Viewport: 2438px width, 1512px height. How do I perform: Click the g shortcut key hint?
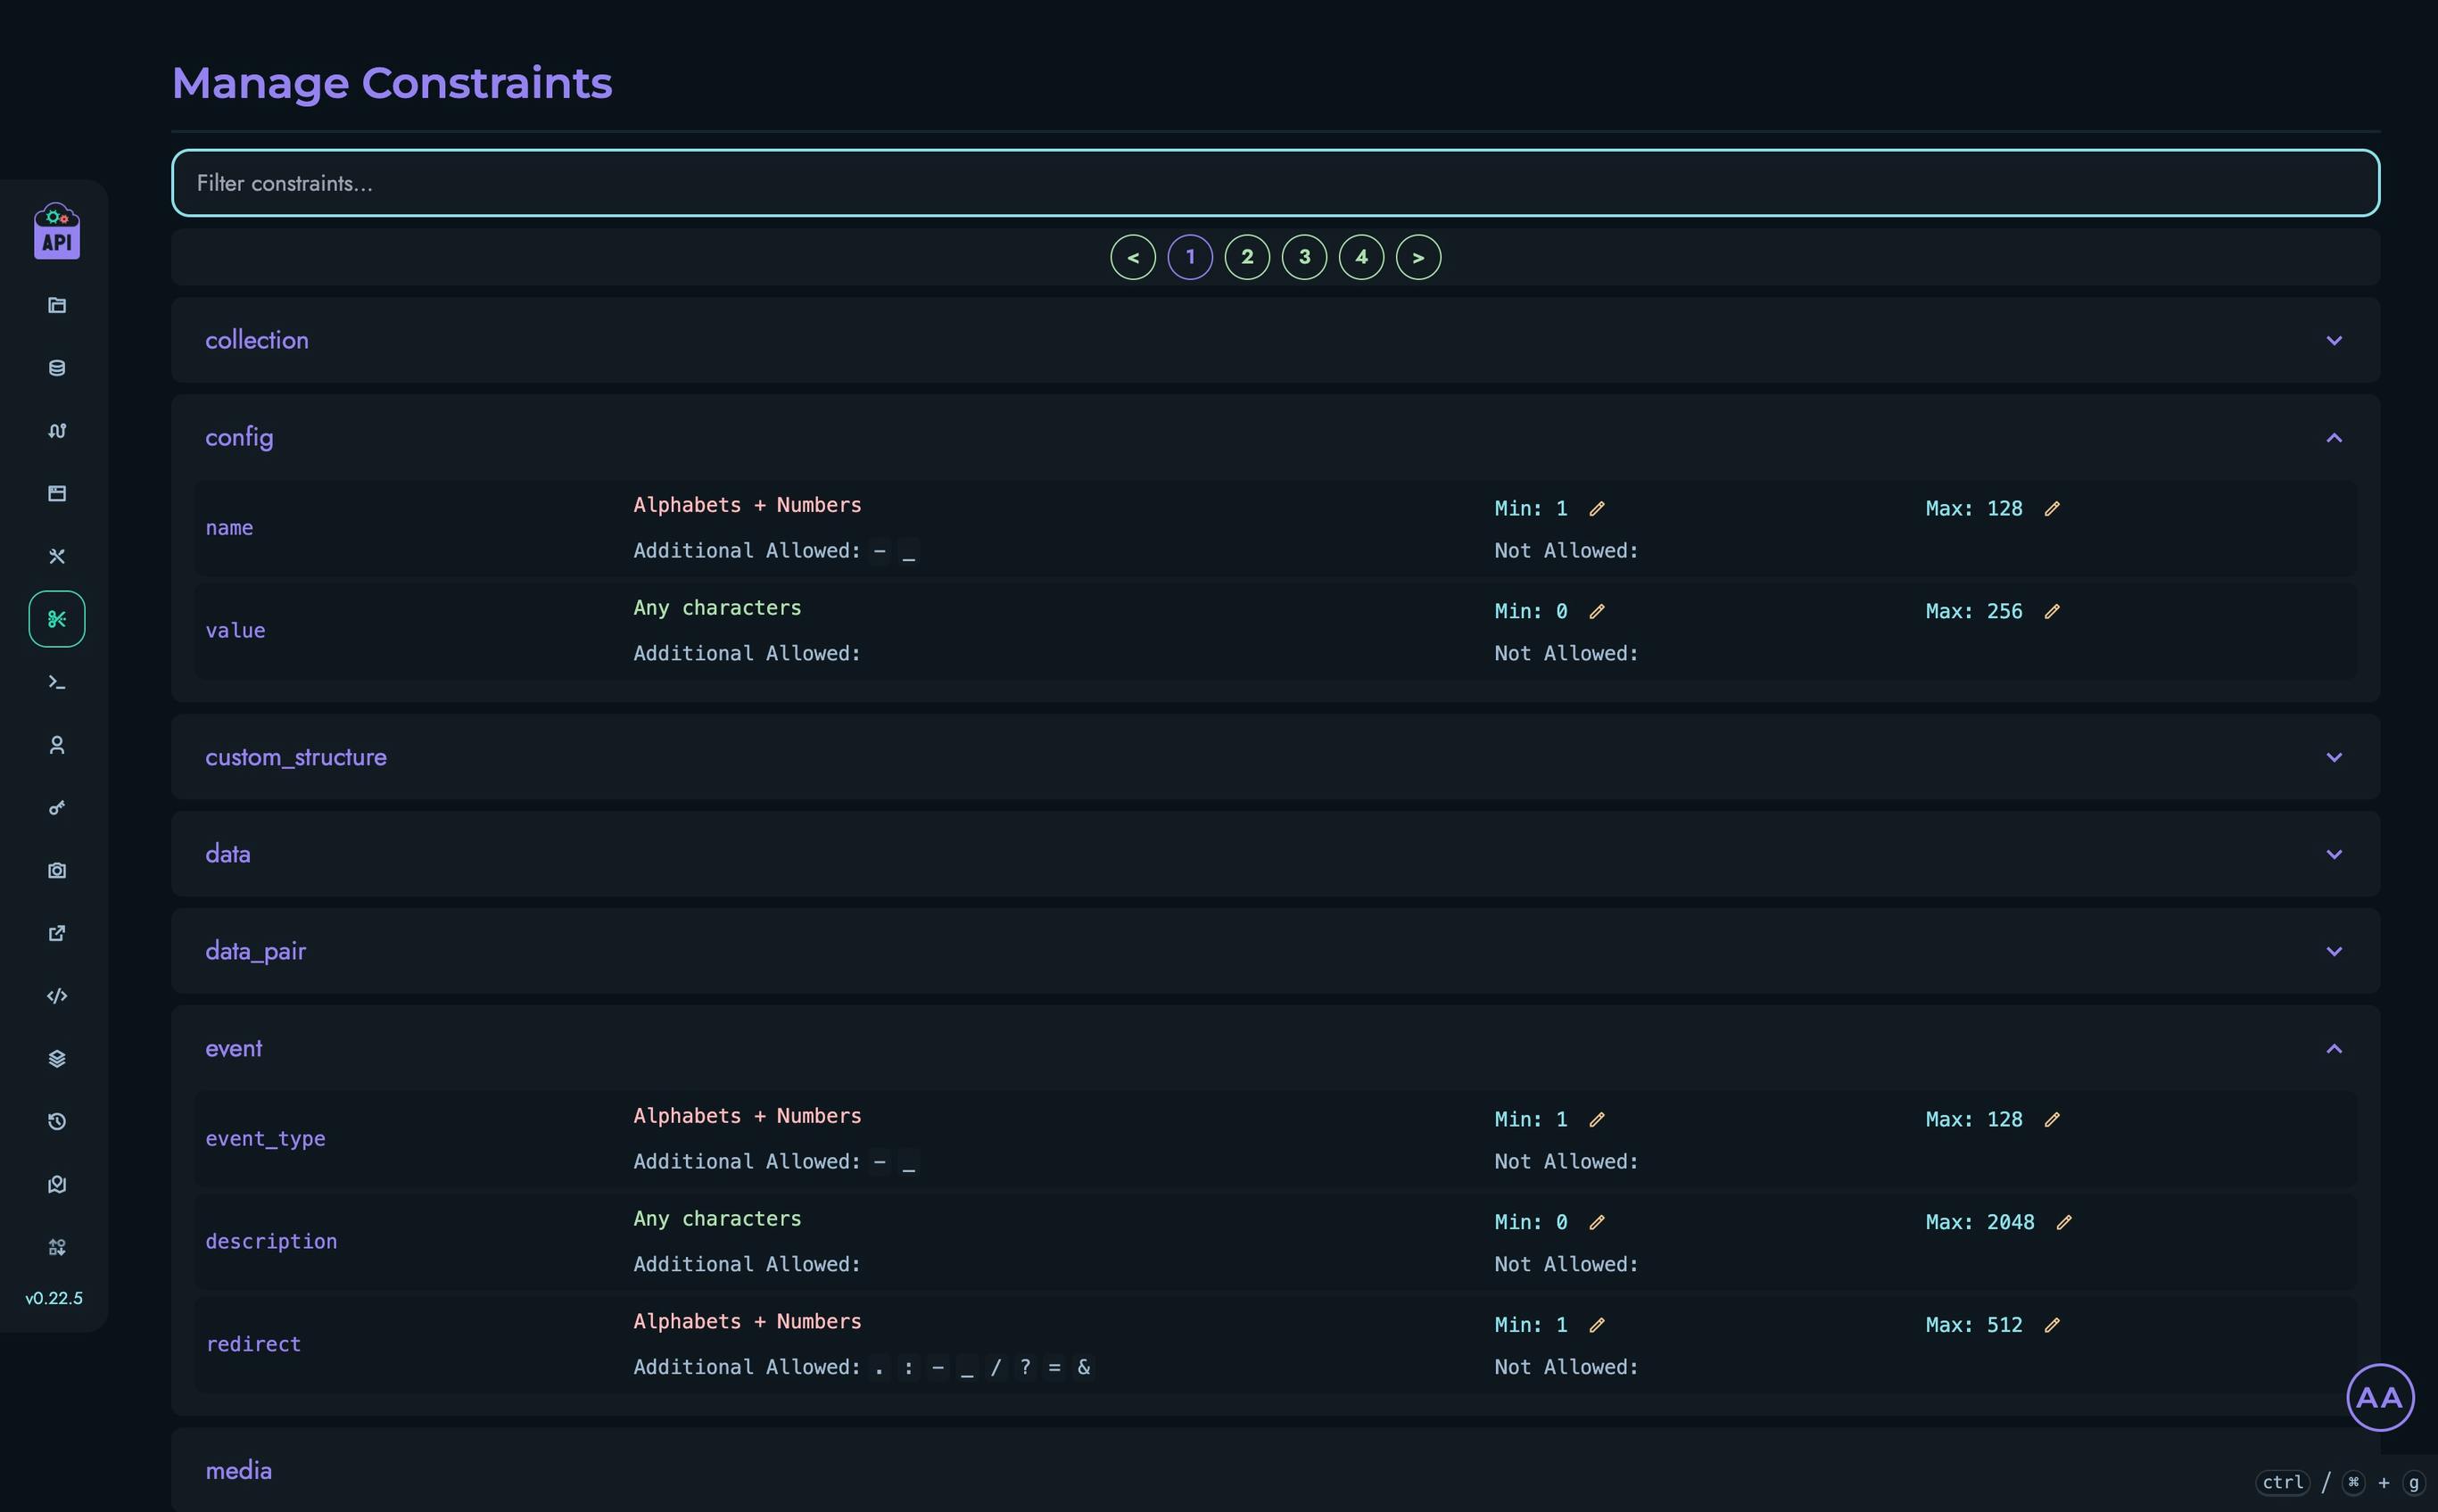coord(2414,1483)
